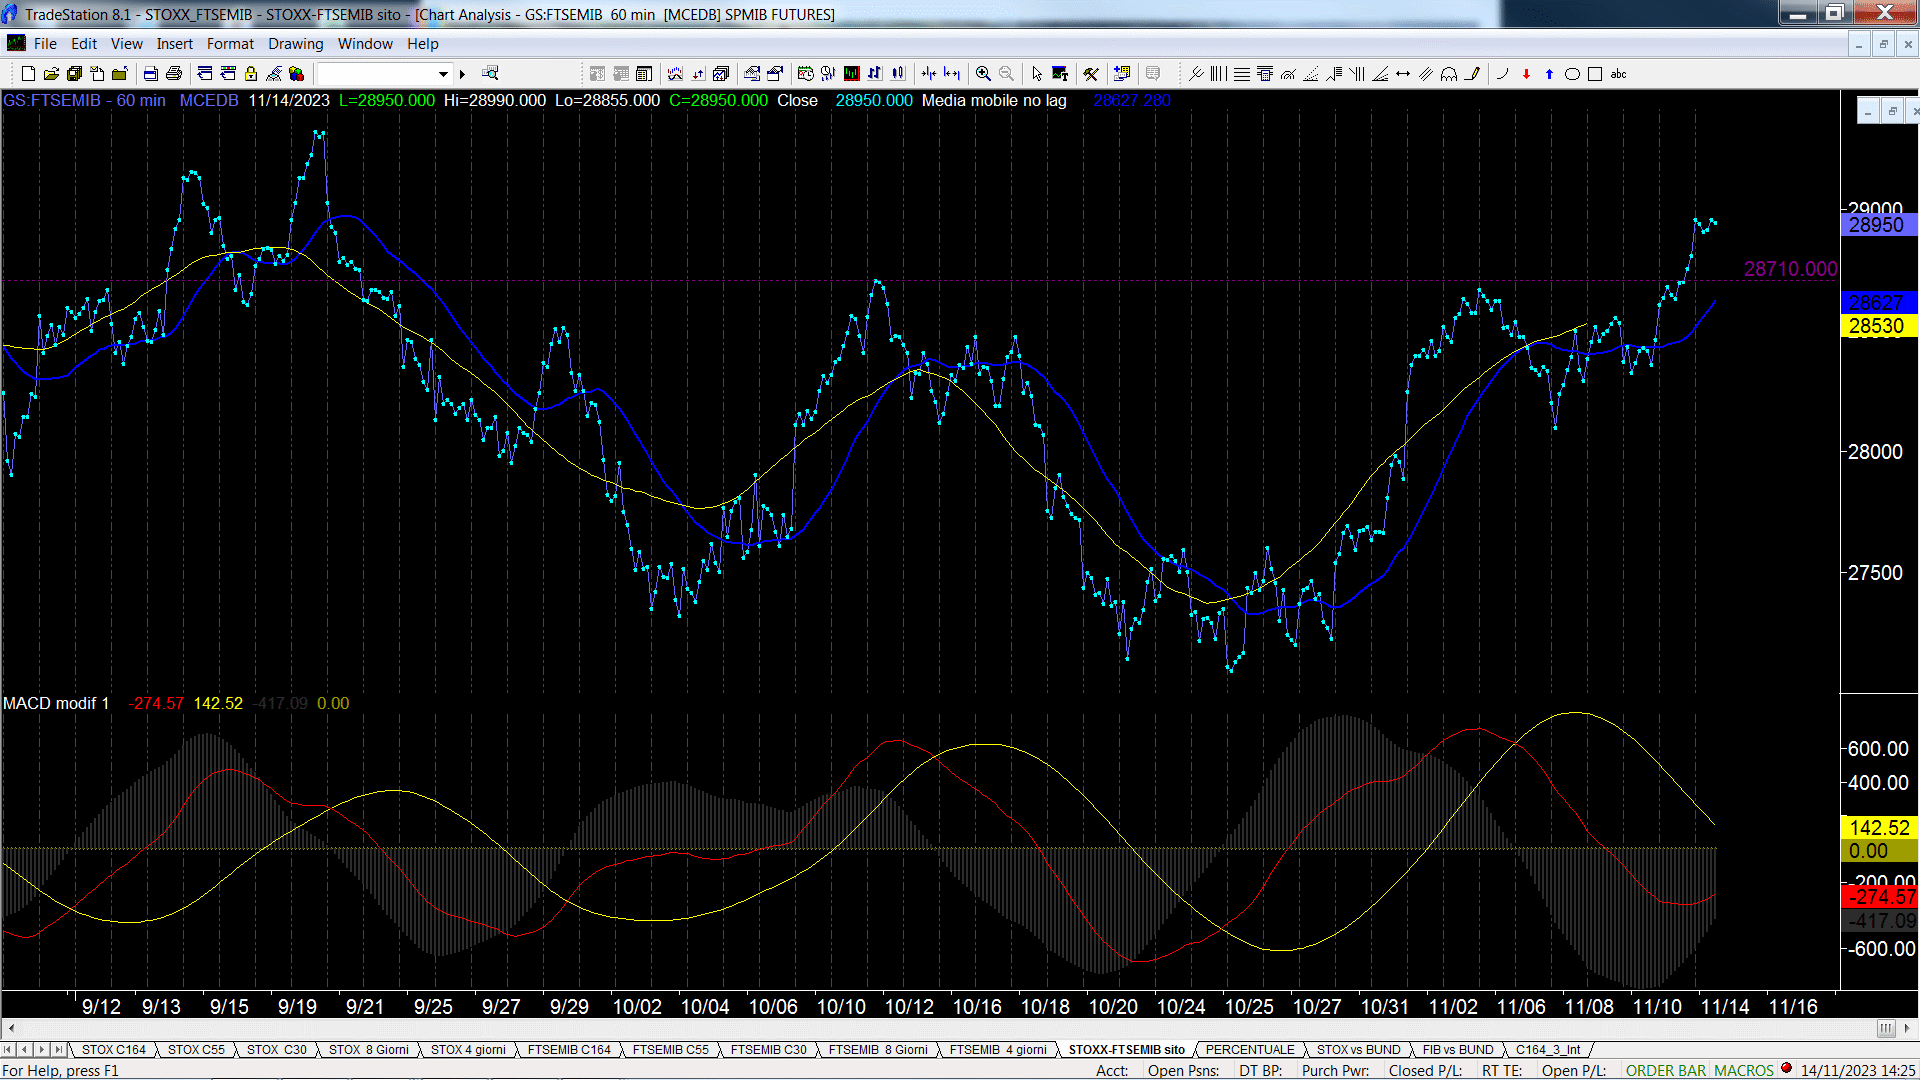Image resolution: width=1920 pixels, height=1080 pixels.
Task: Click the red-blue arrows strategy icon
Action: 698,73
